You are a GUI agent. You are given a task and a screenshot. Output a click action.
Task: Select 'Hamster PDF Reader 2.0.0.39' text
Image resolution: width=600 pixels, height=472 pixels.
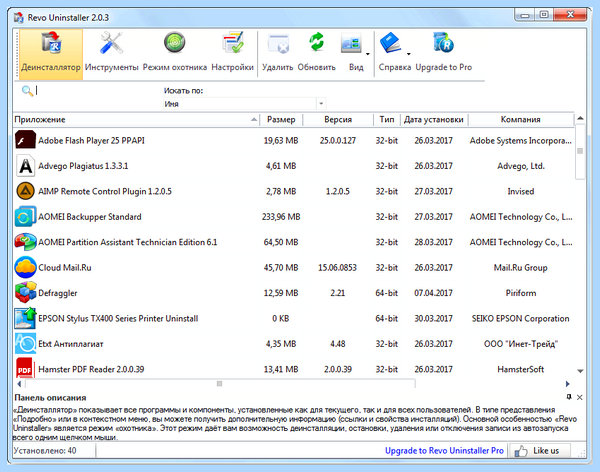click(91, 369)
